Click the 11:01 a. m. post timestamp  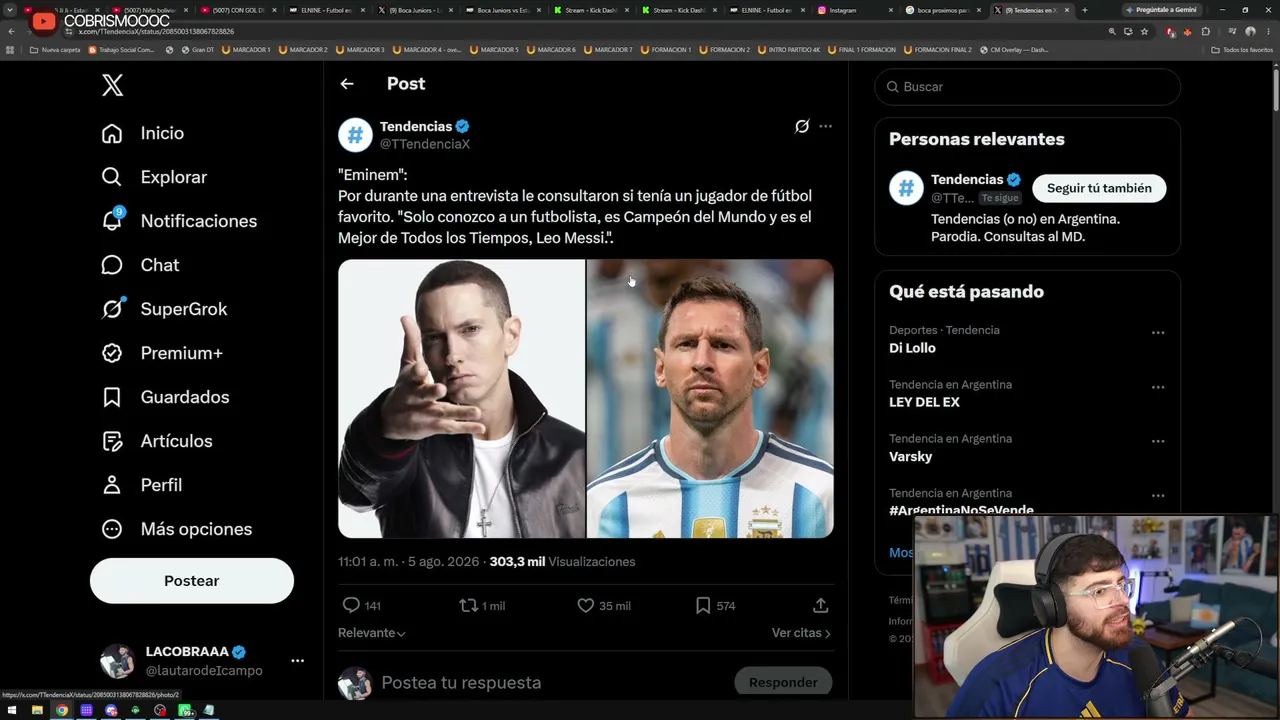[x=409, y=562]
